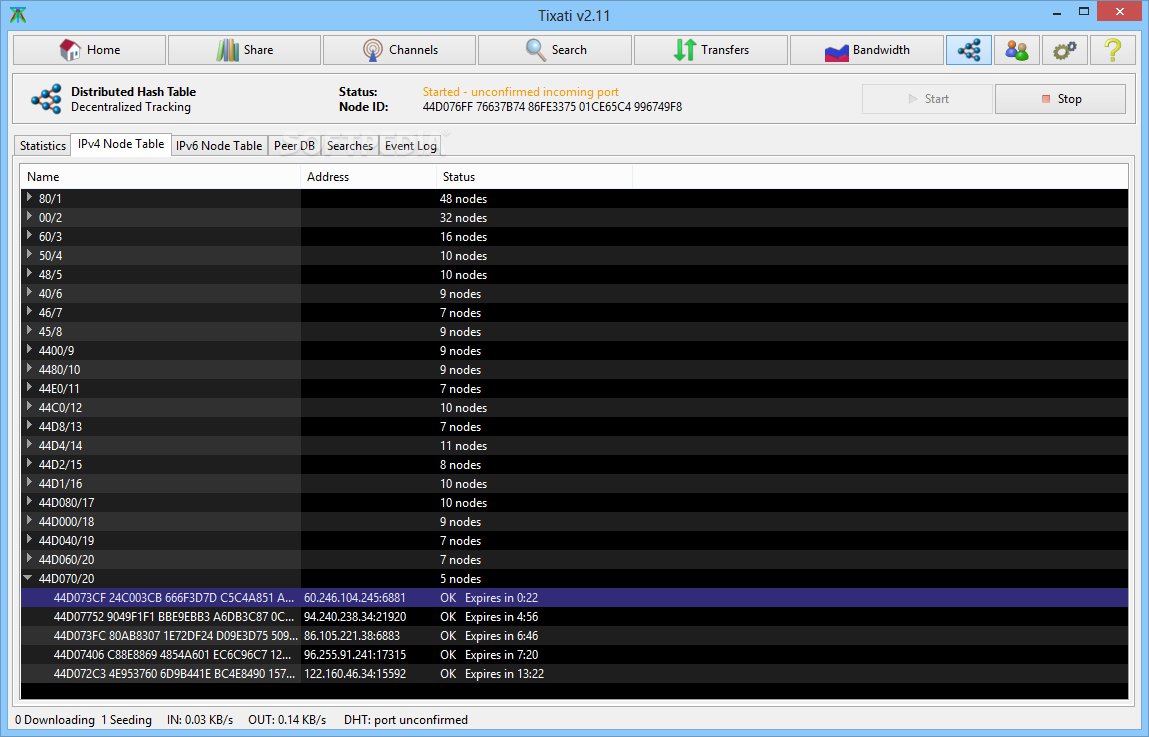Expand the 44D1/16 bucket

pyautogui.click(x=29, y=483)
